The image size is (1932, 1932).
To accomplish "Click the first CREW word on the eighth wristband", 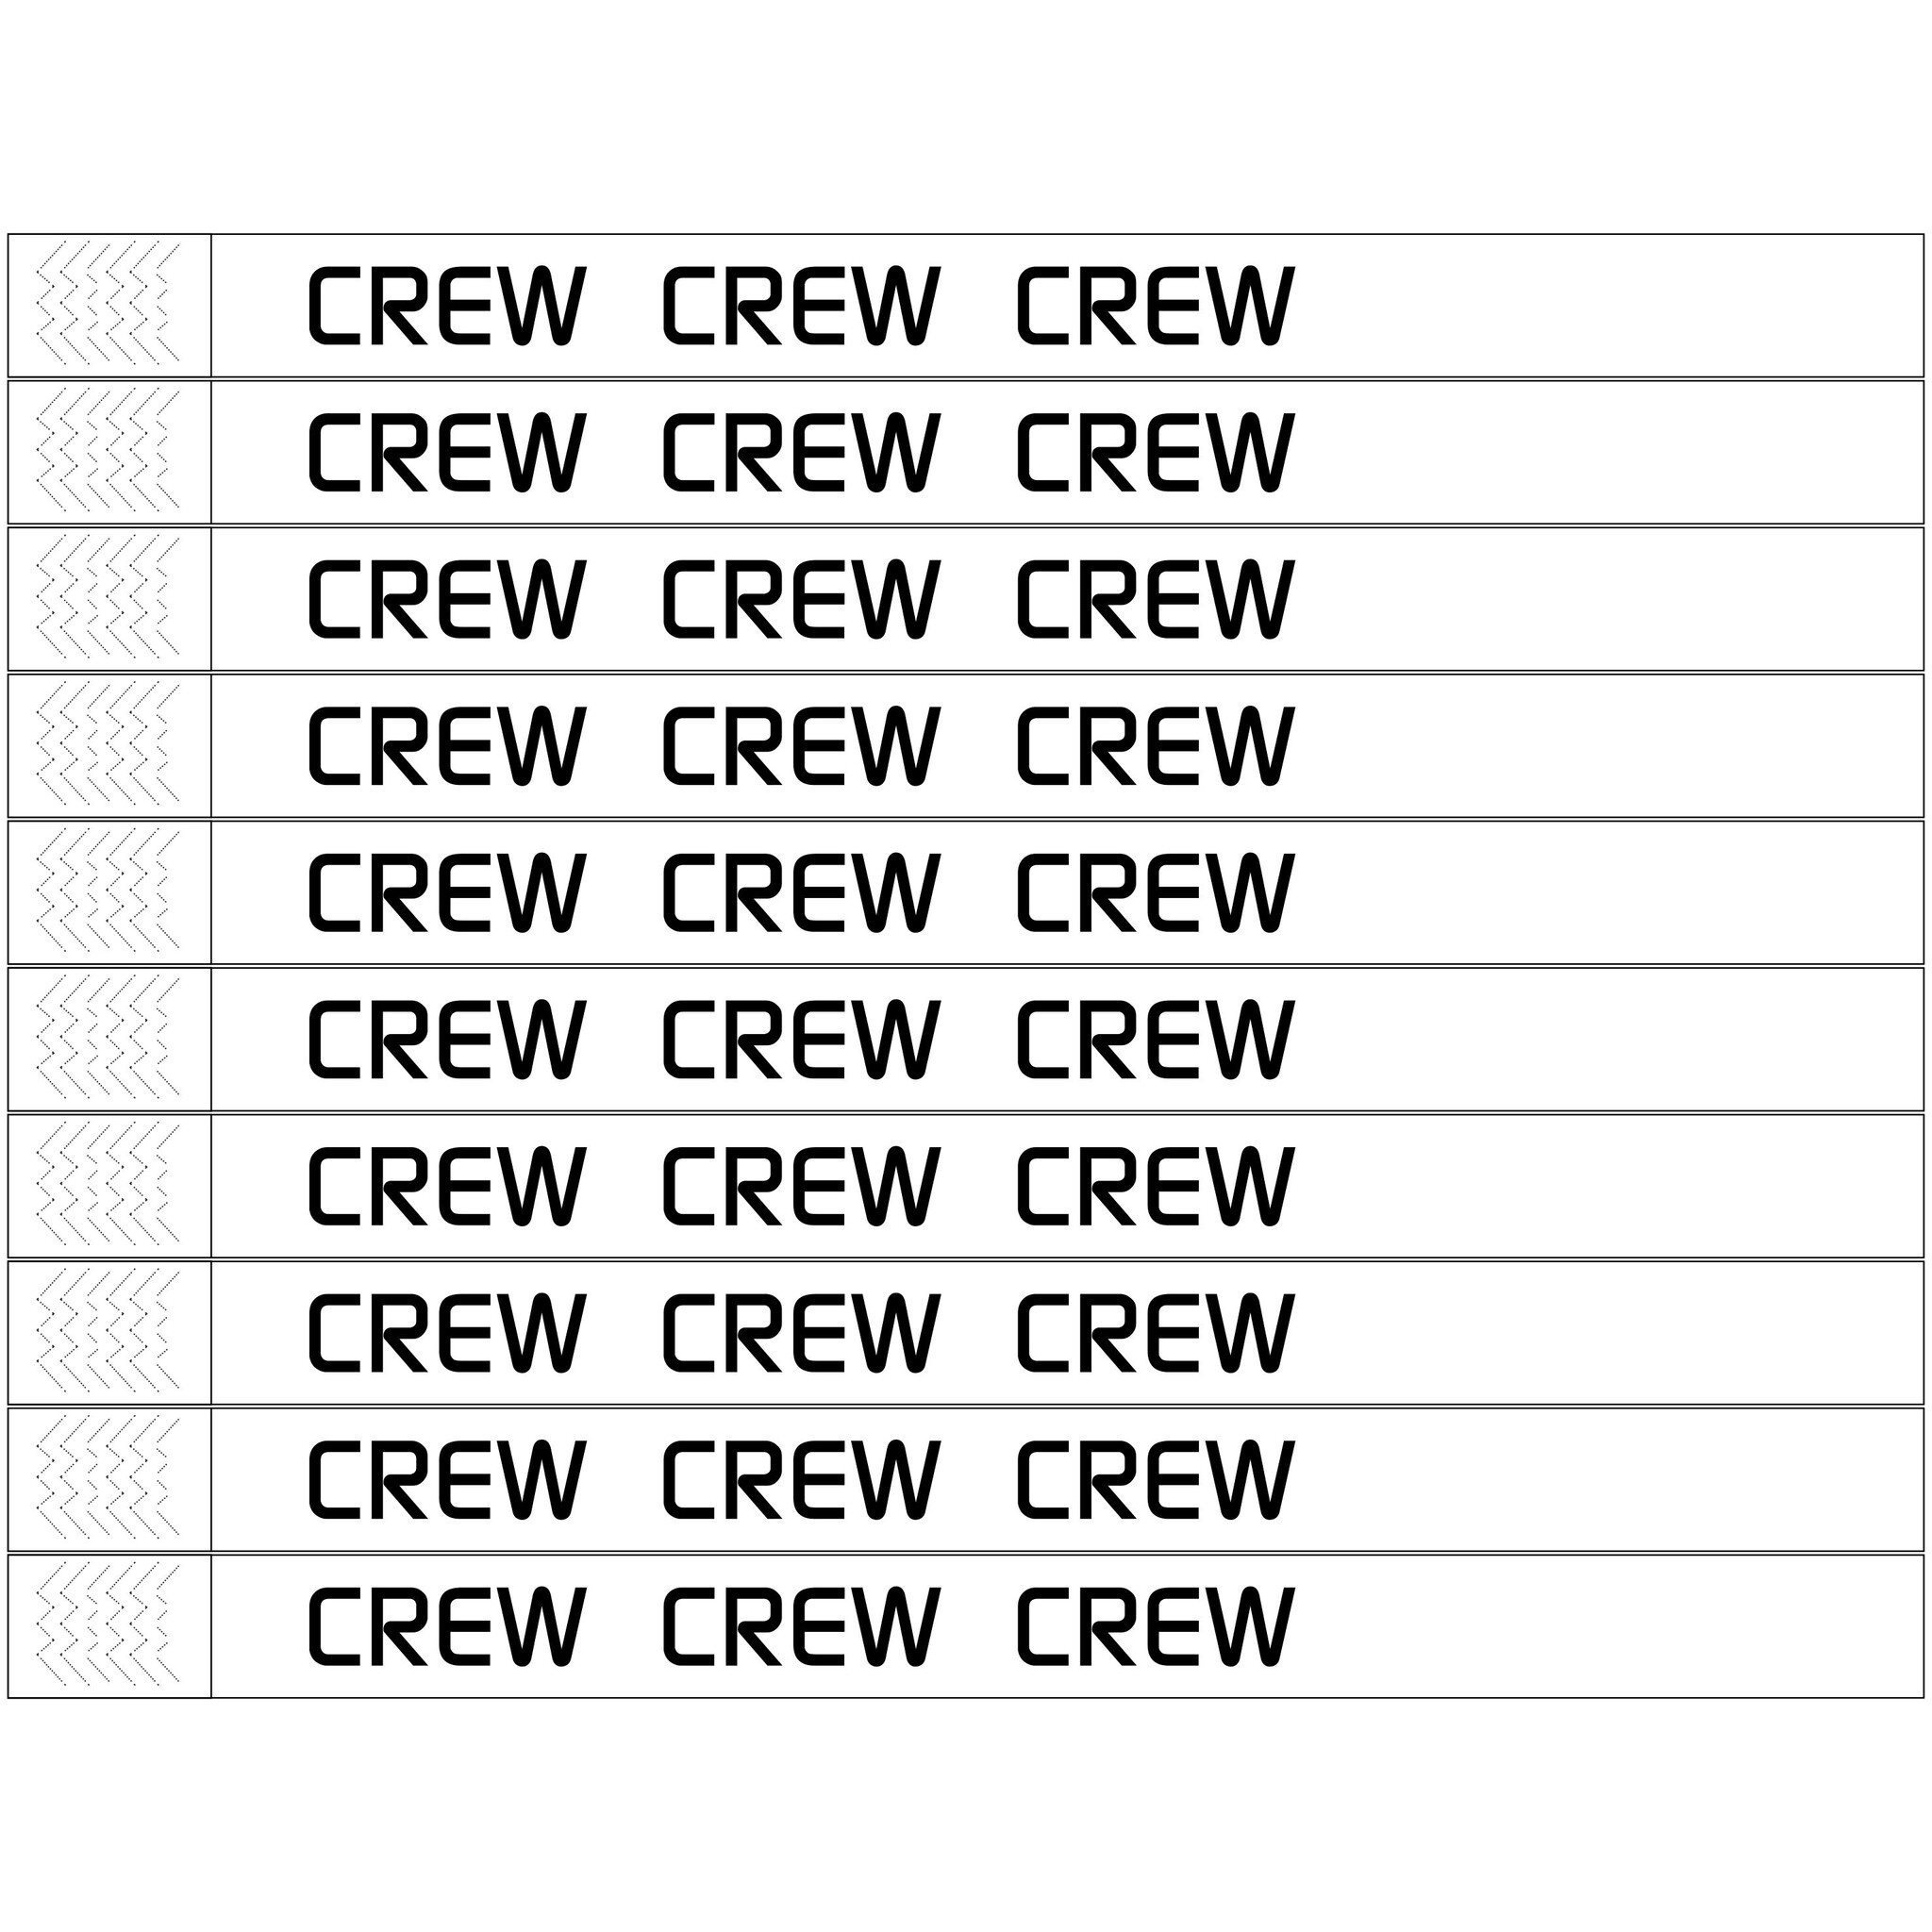I will click(x=446, y=1332).
